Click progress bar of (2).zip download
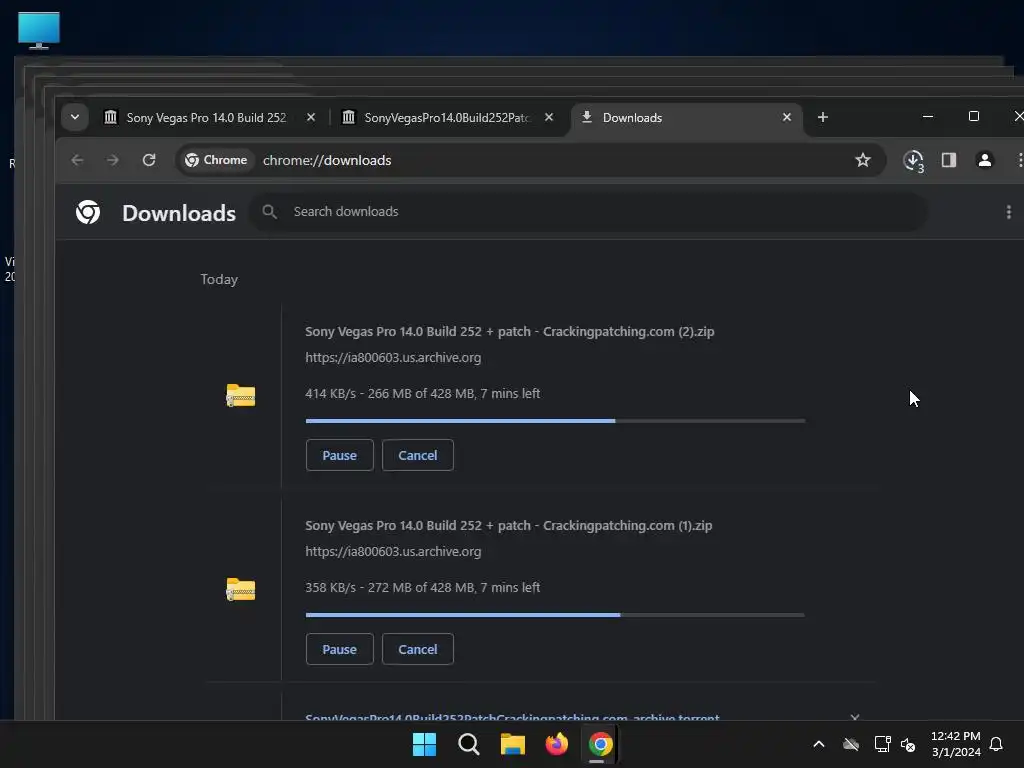Image resolution: width=1024 pixels, height=768 pixels. pyautogui.click(x=555, y=421)
